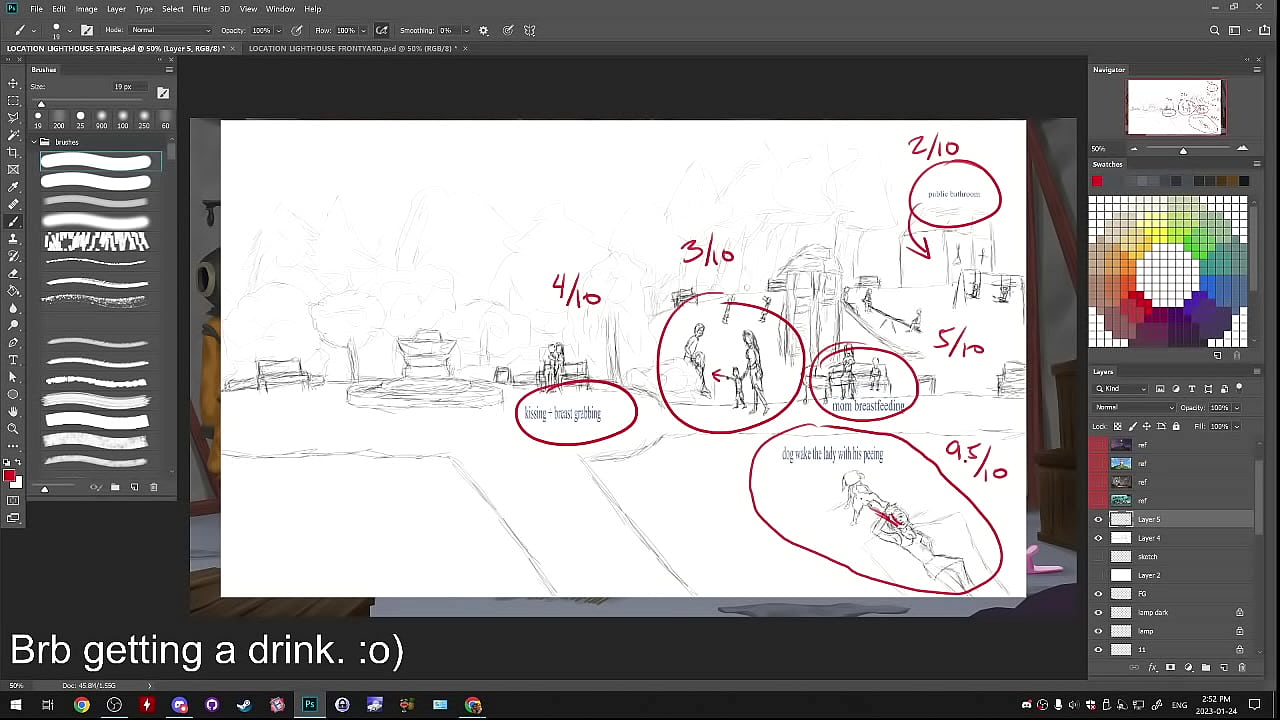Click the red swatch in Swatches panel
The image size is (1280, 720).
click(x=1097, y=181)
